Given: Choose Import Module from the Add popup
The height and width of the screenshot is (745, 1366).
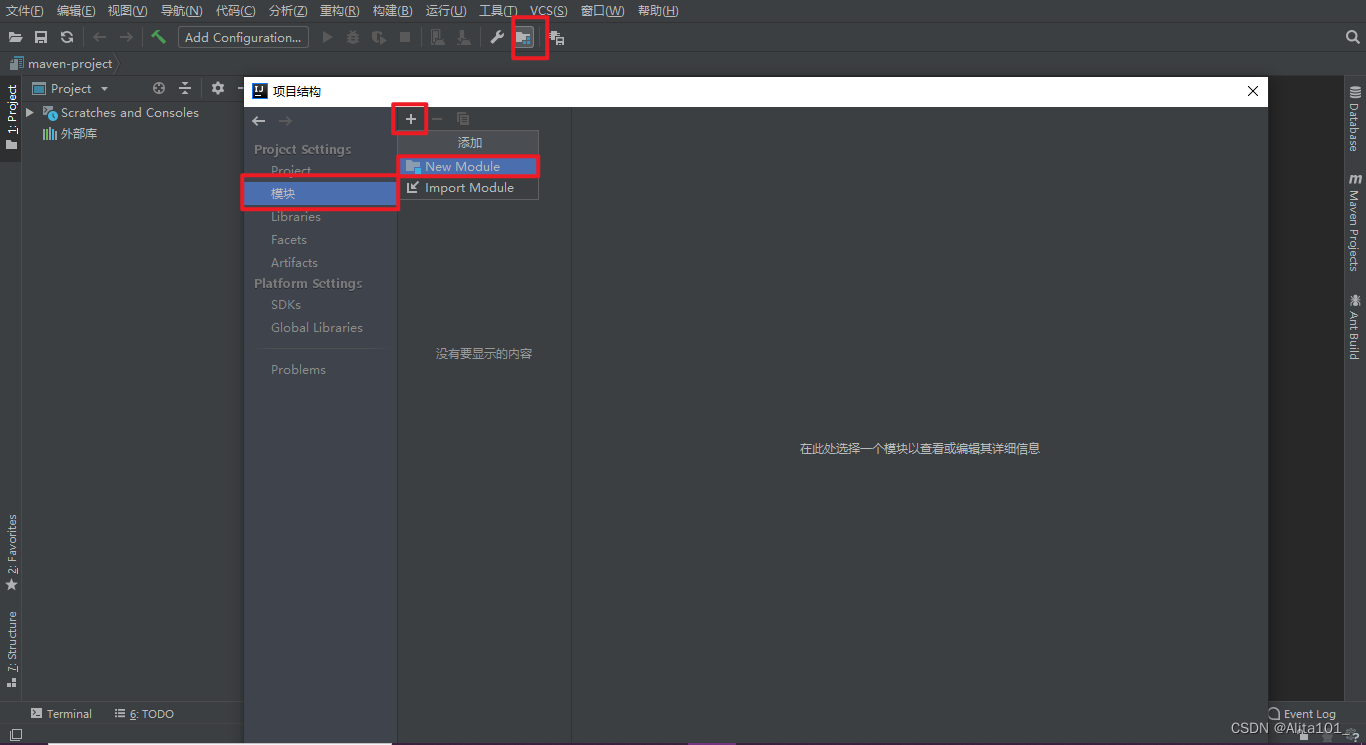Looking at the screenshot, I should (468, 187).
